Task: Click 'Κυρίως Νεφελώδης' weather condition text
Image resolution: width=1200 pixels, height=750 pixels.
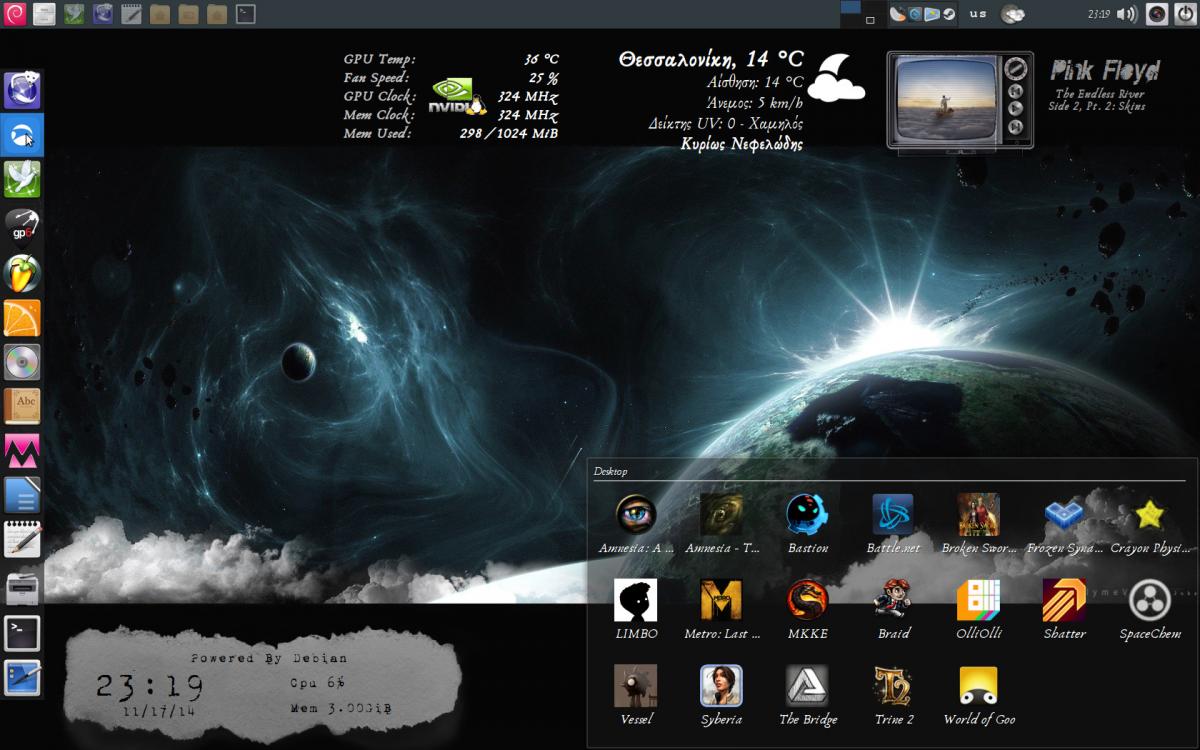Action: tap(741, 144)
